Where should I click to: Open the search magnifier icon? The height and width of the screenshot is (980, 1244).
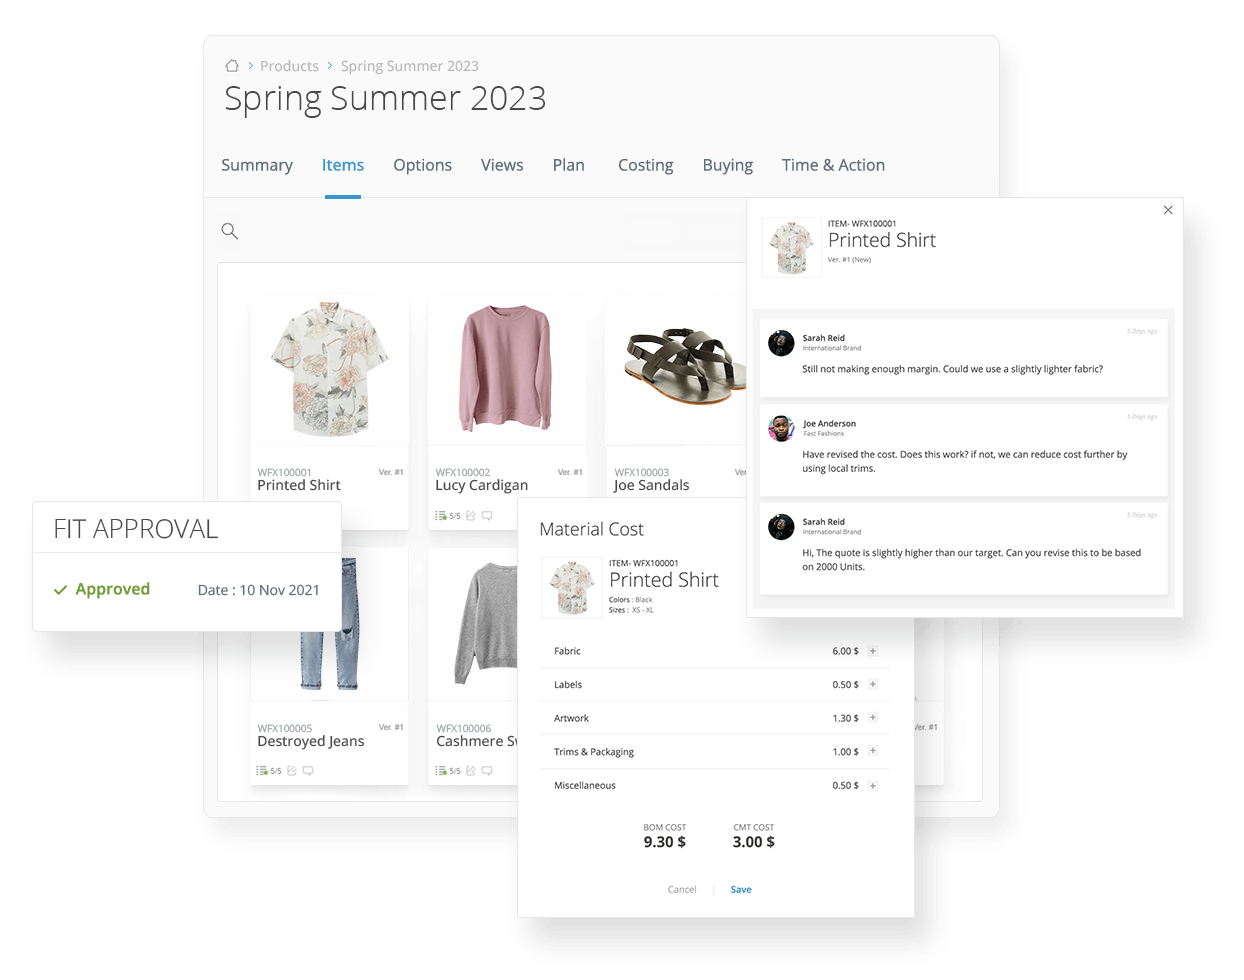[x=229, y=231]
